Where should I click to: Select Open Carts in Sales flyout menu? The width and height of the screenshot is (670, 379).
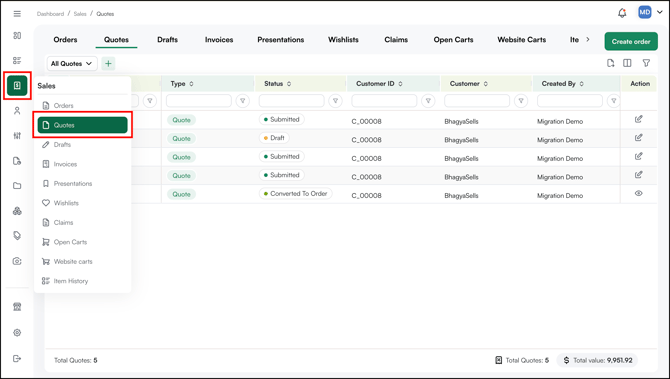click(82, 242)
